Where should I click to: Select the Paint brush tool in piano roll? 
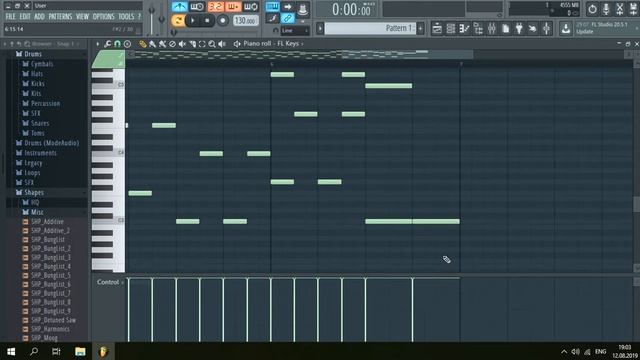pyautogui.click(x=152, y=44)
